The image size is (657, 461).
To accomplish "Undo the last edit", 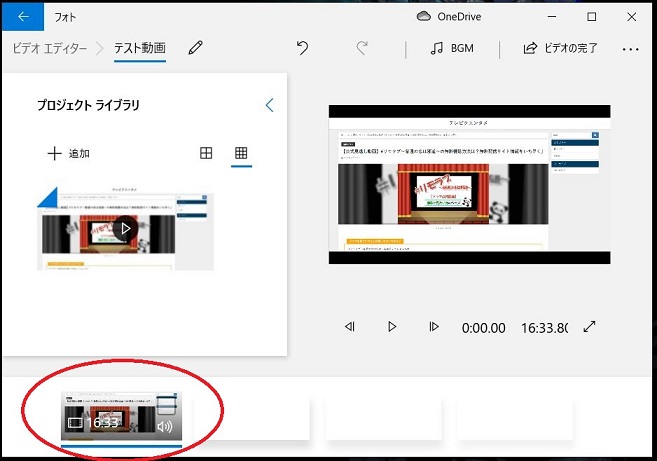I will coord(303,48).
